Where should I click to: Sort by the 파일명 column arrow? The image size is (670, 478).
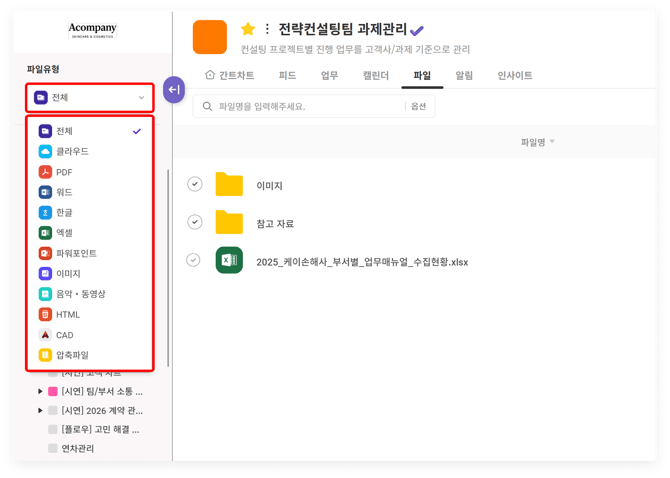tap(552, 142)
